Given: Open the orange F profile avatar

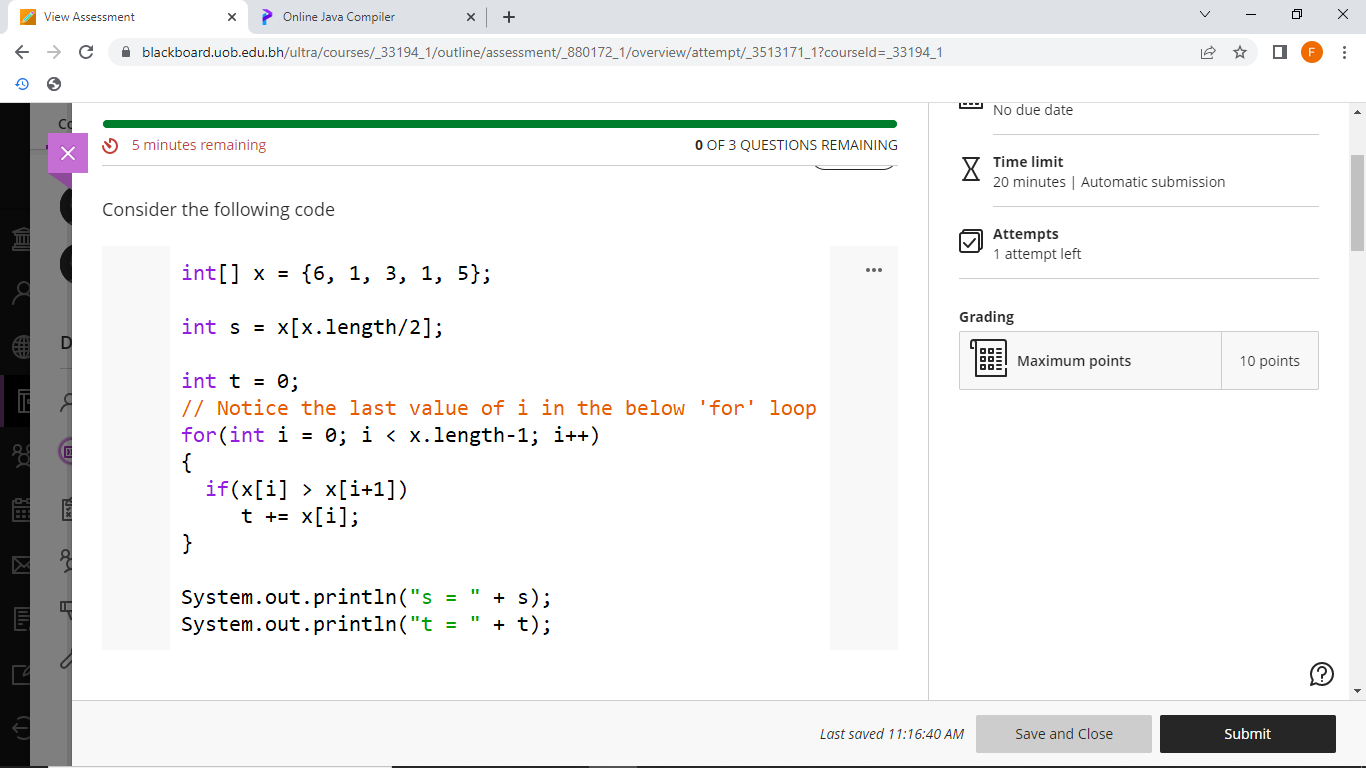Looking at the screenshot, I should pyautogui.click(x=1312, y=52).
